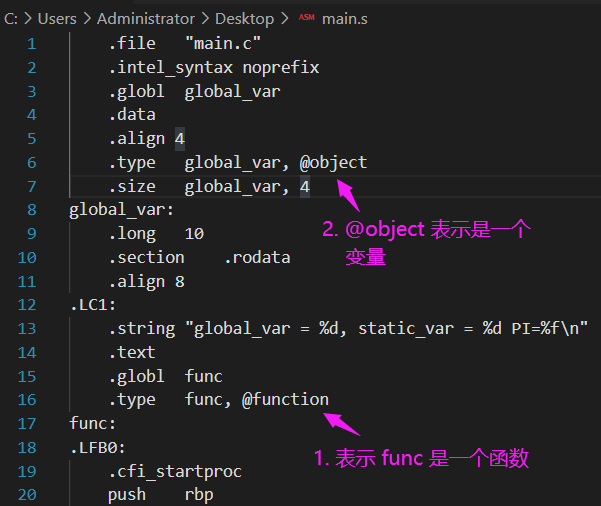Viewport: 601px width, 506px height.
Task: Select the Users breadcrumb folder
Action: [57, 19]
